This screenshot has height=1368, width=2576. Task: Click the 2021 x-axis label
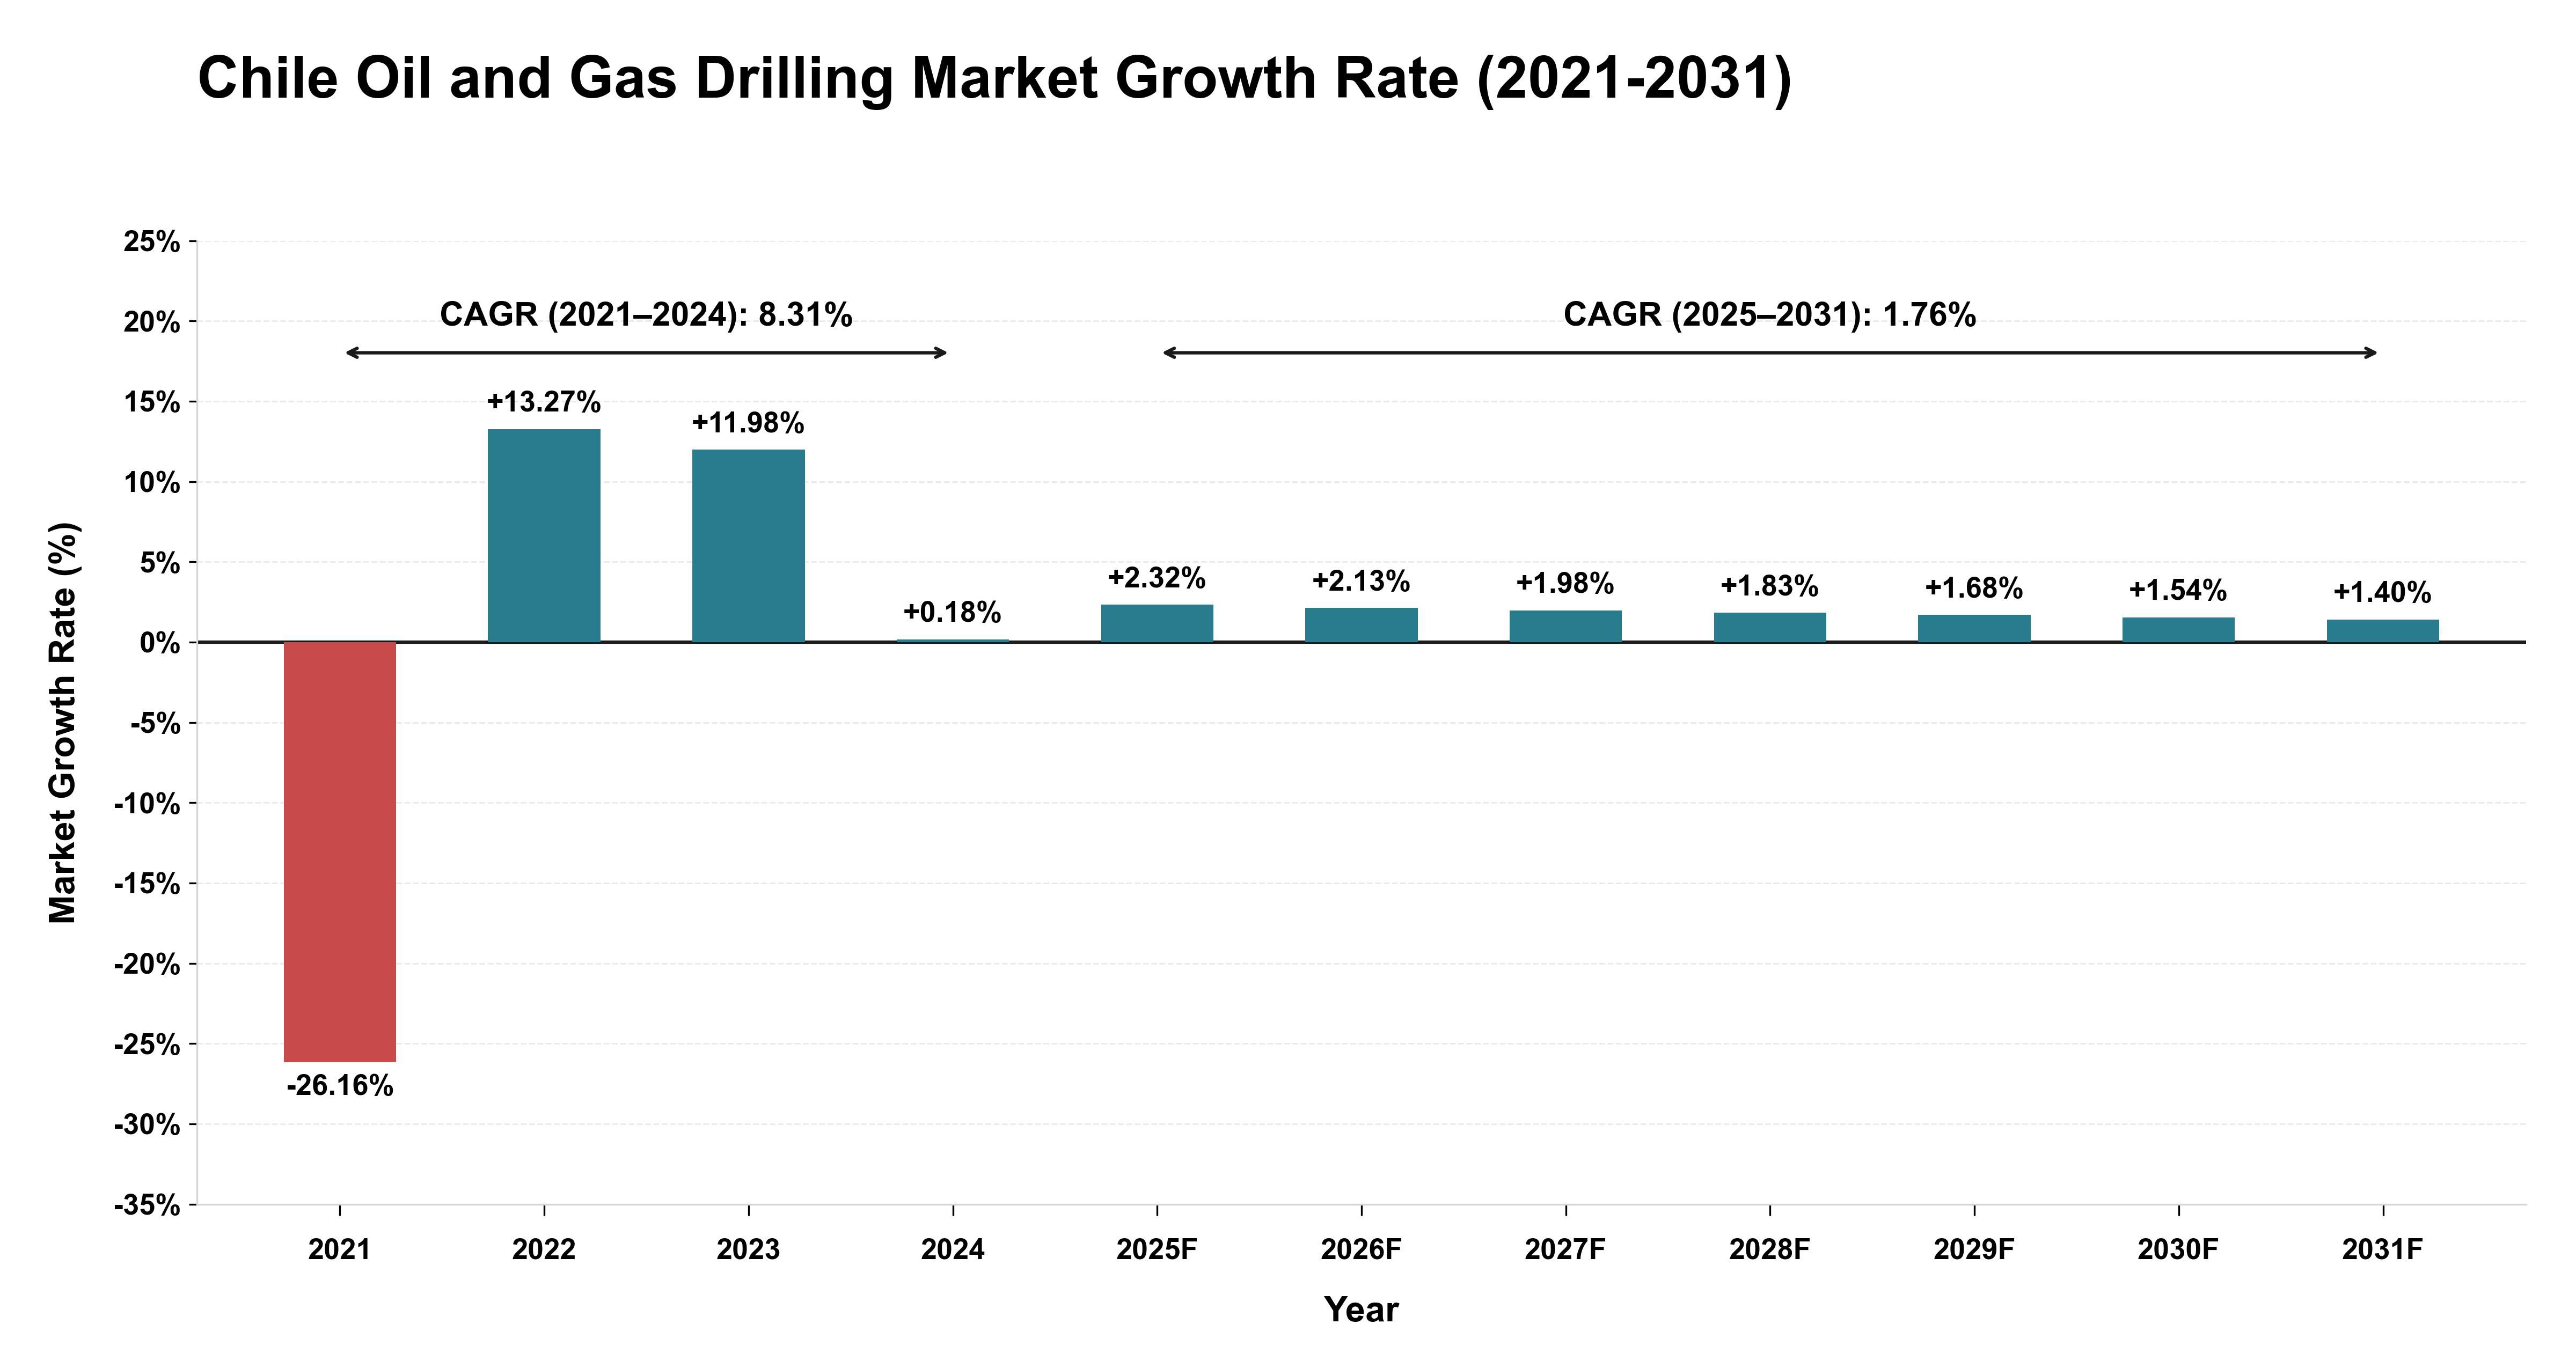[x=340, y=1250]
